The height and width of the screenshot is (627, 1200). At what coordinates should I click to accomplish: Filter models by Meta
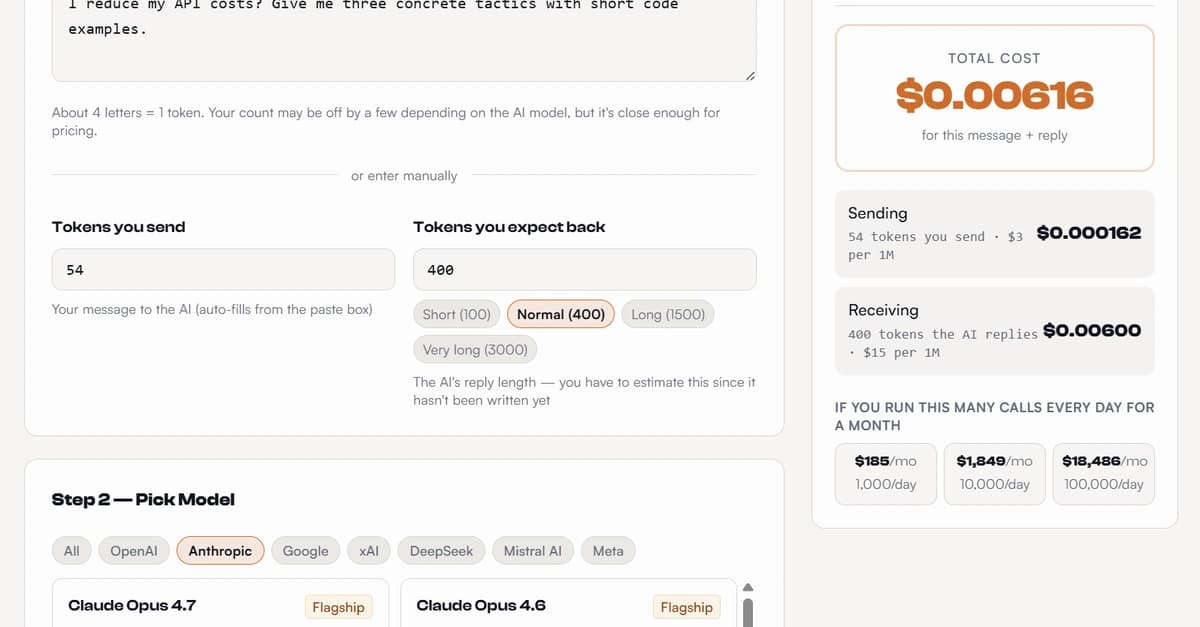coord(608,551)
